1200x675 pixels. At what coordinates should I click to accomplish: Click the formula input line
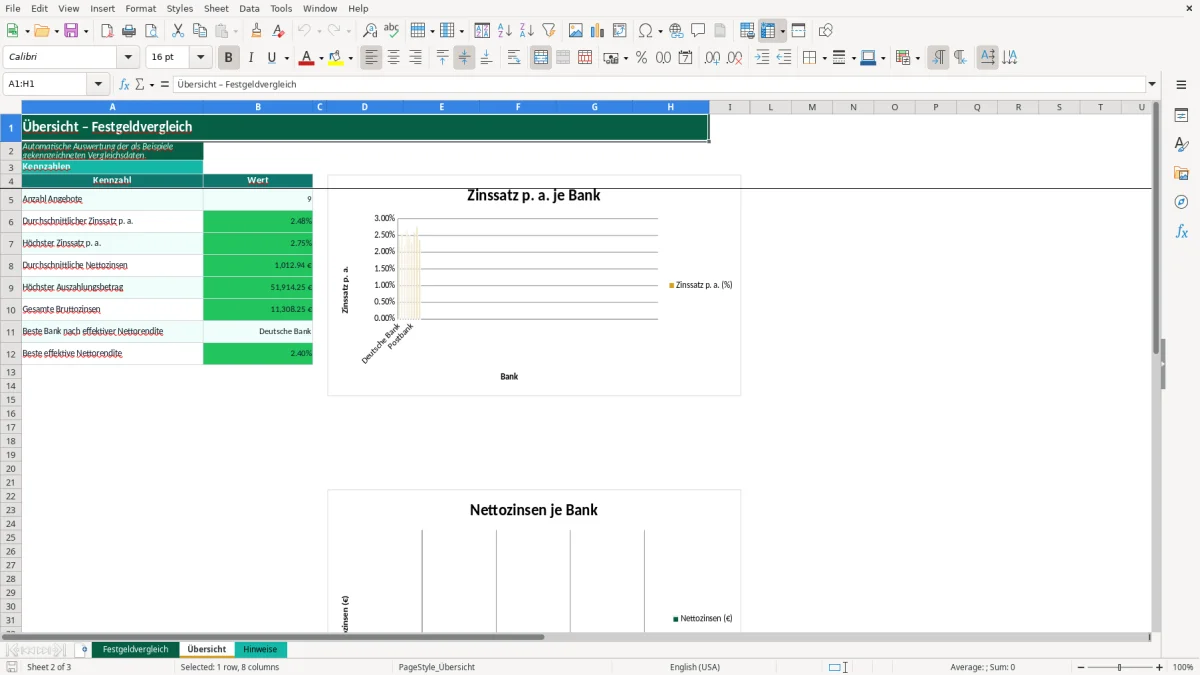click(659, 85)
